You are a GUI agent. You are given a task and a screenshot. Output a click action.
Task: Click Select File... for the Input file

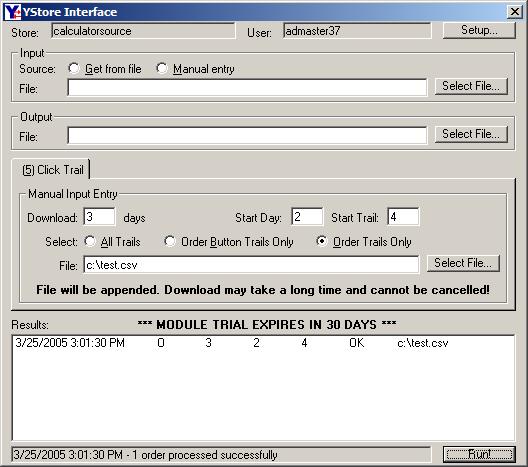(x=471, y=86)
